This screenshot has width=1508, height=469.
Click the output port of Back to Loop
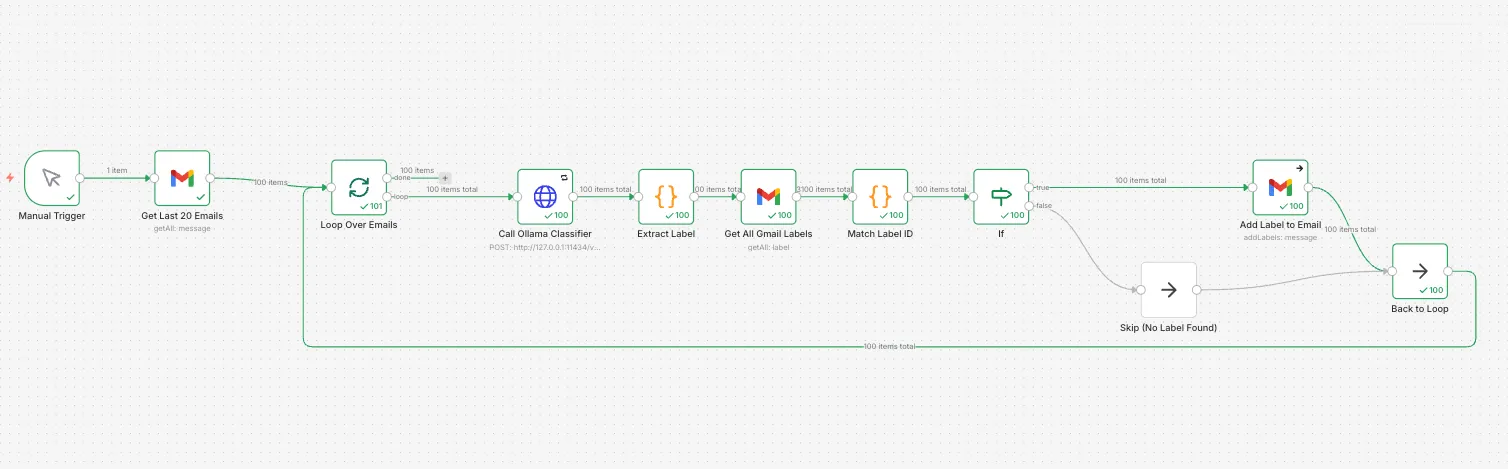[1448, 271]
